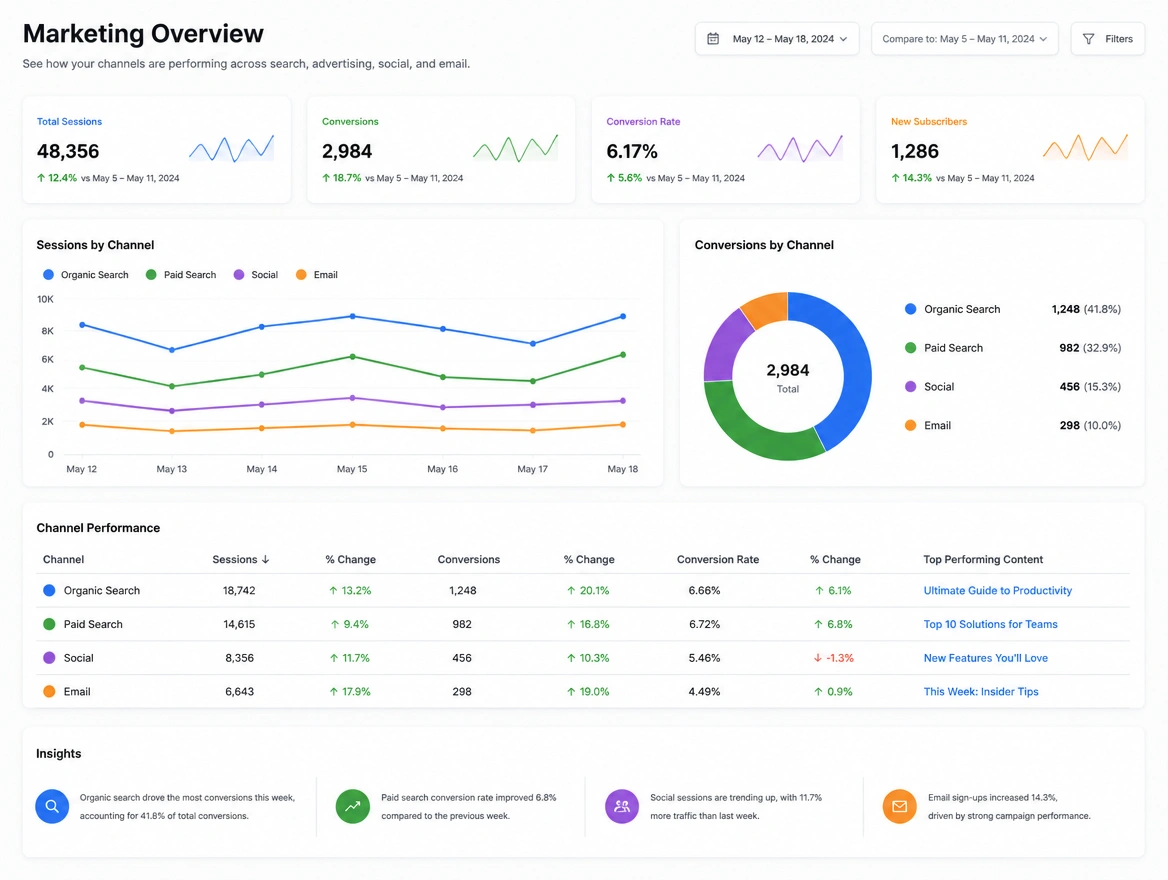
Task: Click the funnel icon in Filters button
Action: click(x=1088, y=39)
